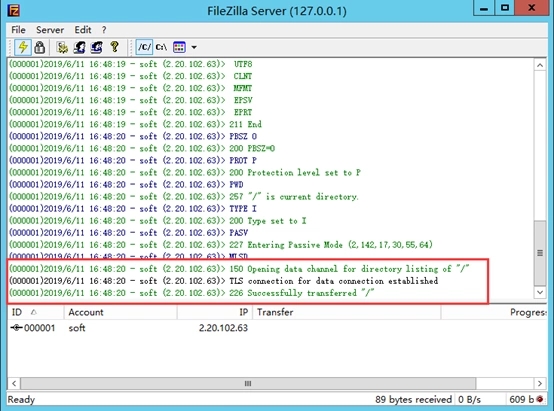This screenshot has height=411, width=554.
Task: Open the Server menu
Action: coord(50,30)
